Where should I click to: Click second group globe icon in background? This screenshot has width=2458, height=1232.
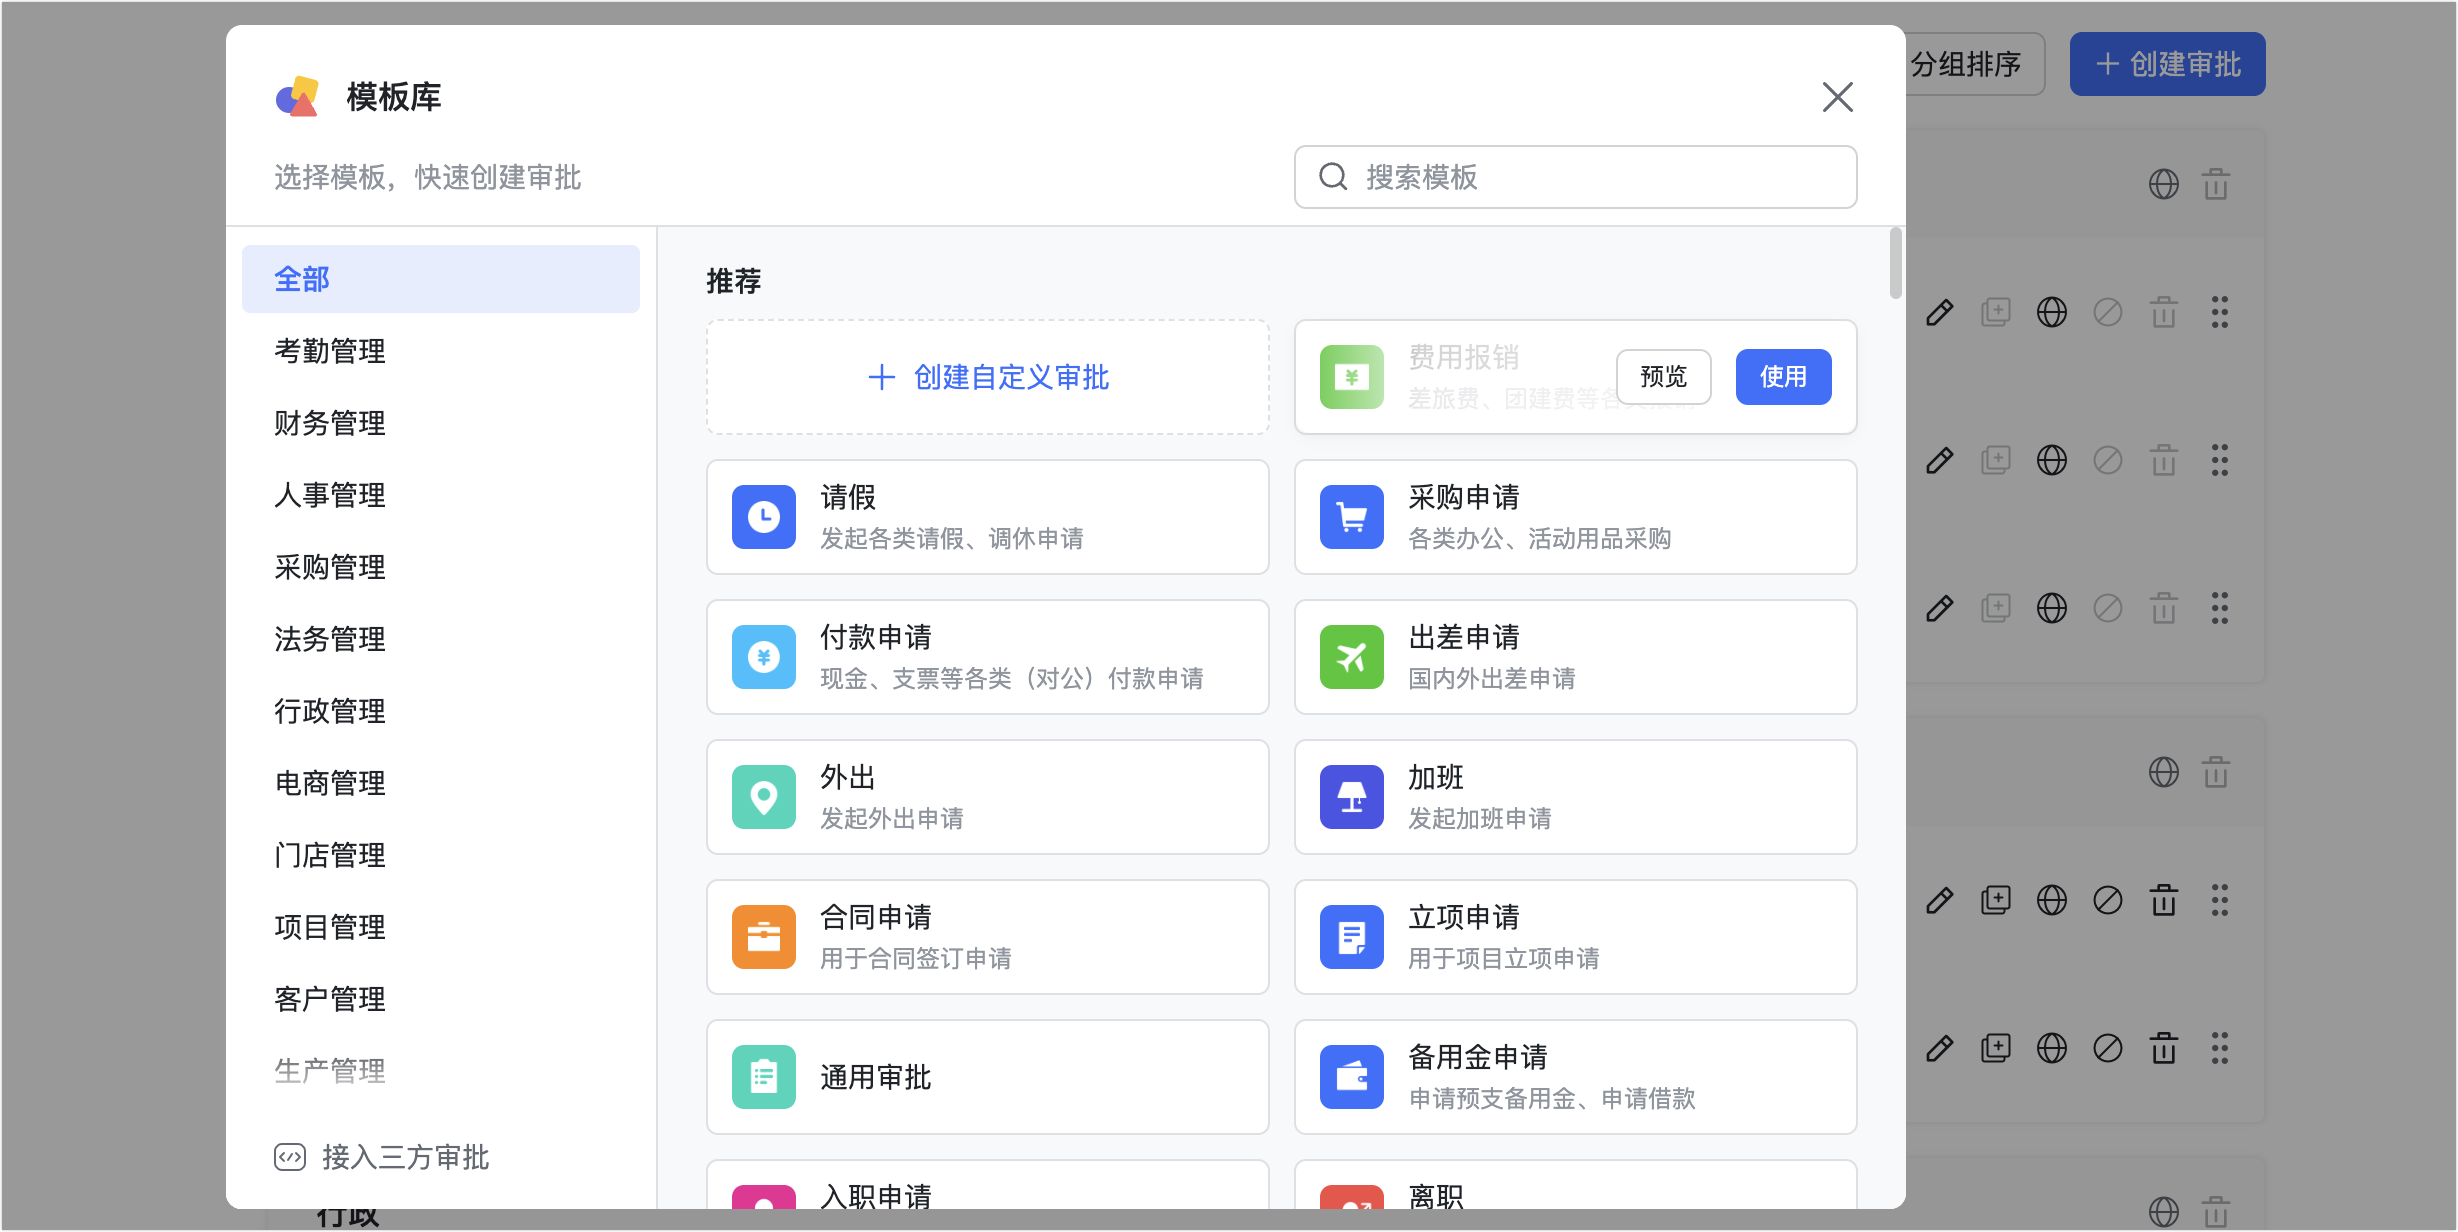2163,772
